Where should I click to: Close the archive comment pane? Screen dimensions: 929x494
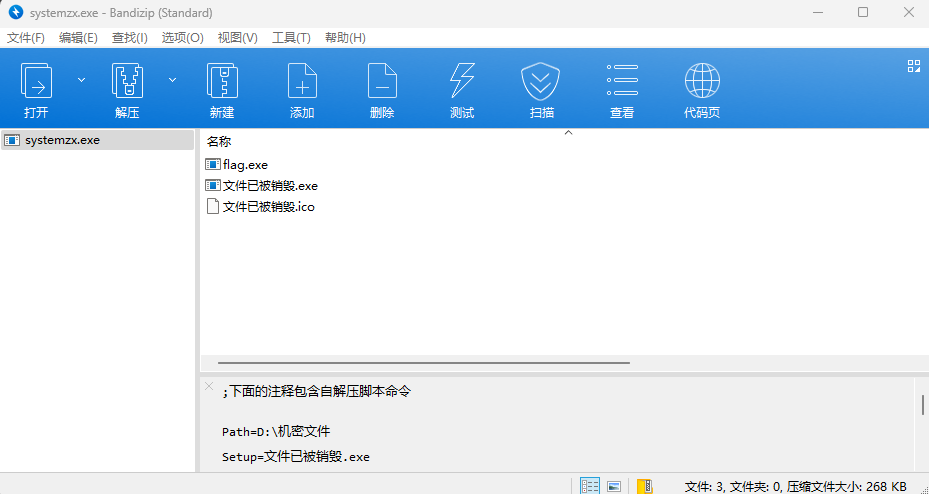pos(209,386)
